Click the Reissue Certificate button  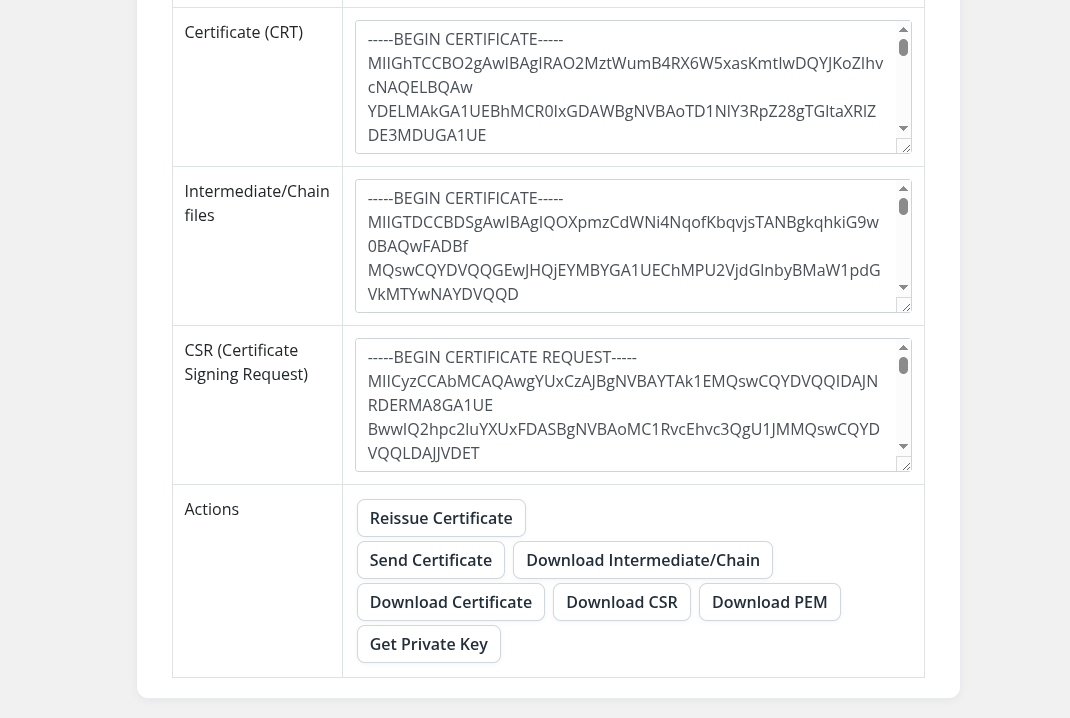[441, 518]
